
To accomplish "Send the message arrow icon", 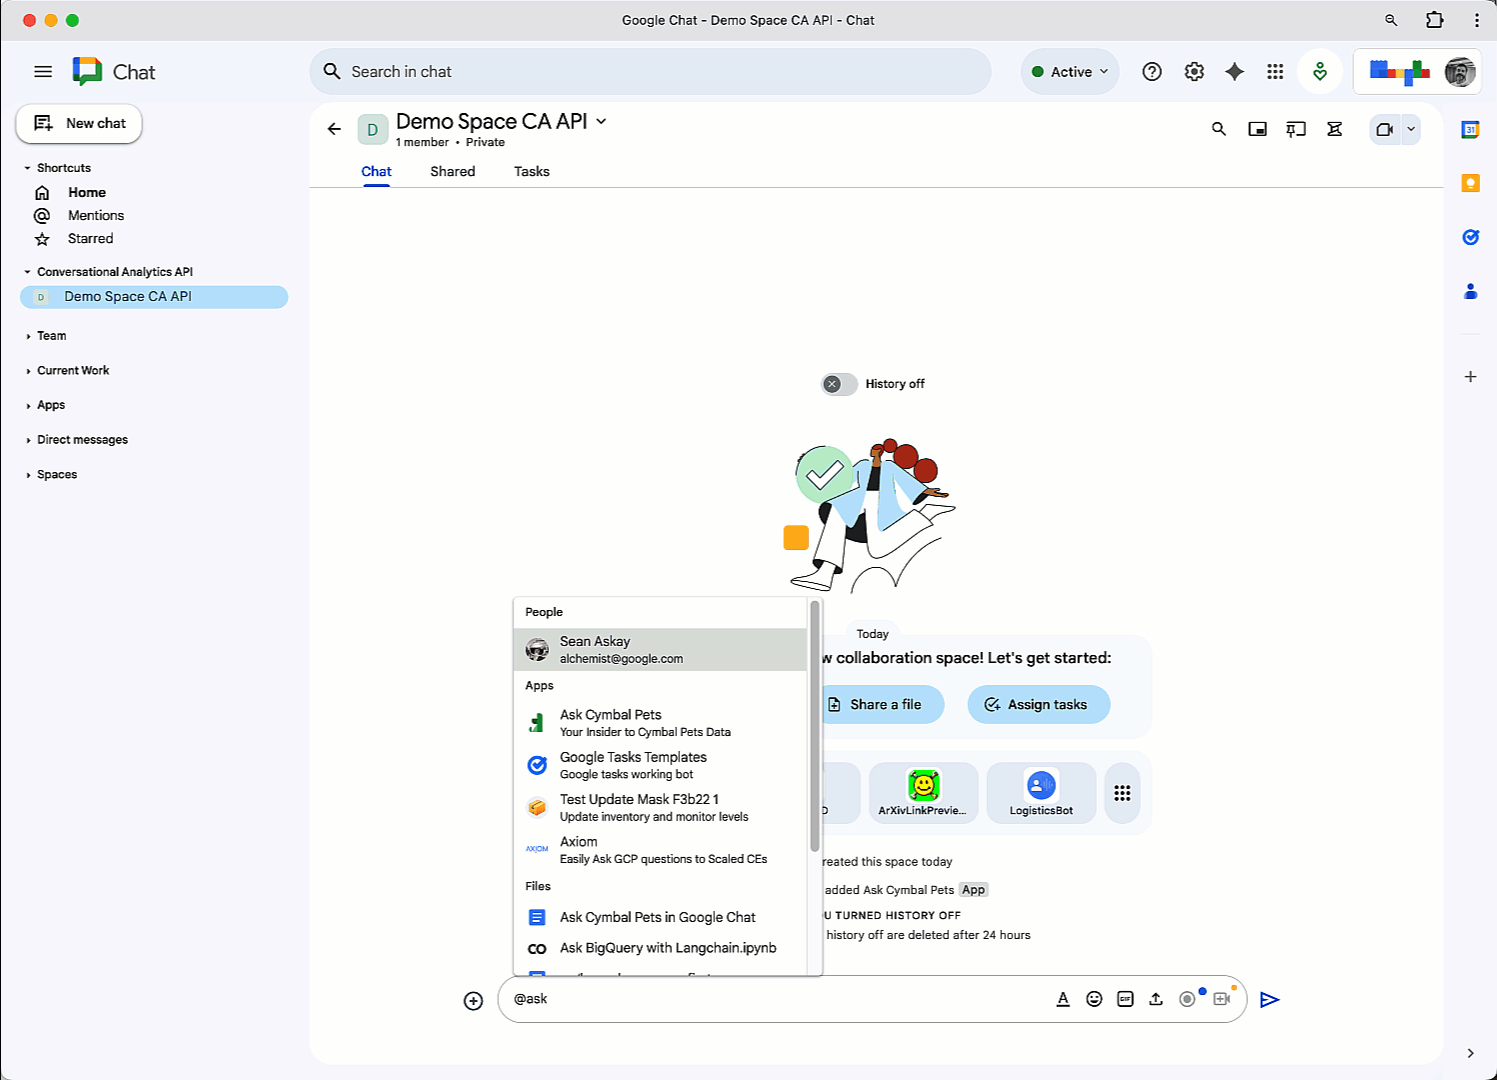I will (x=1270, y=1000).
